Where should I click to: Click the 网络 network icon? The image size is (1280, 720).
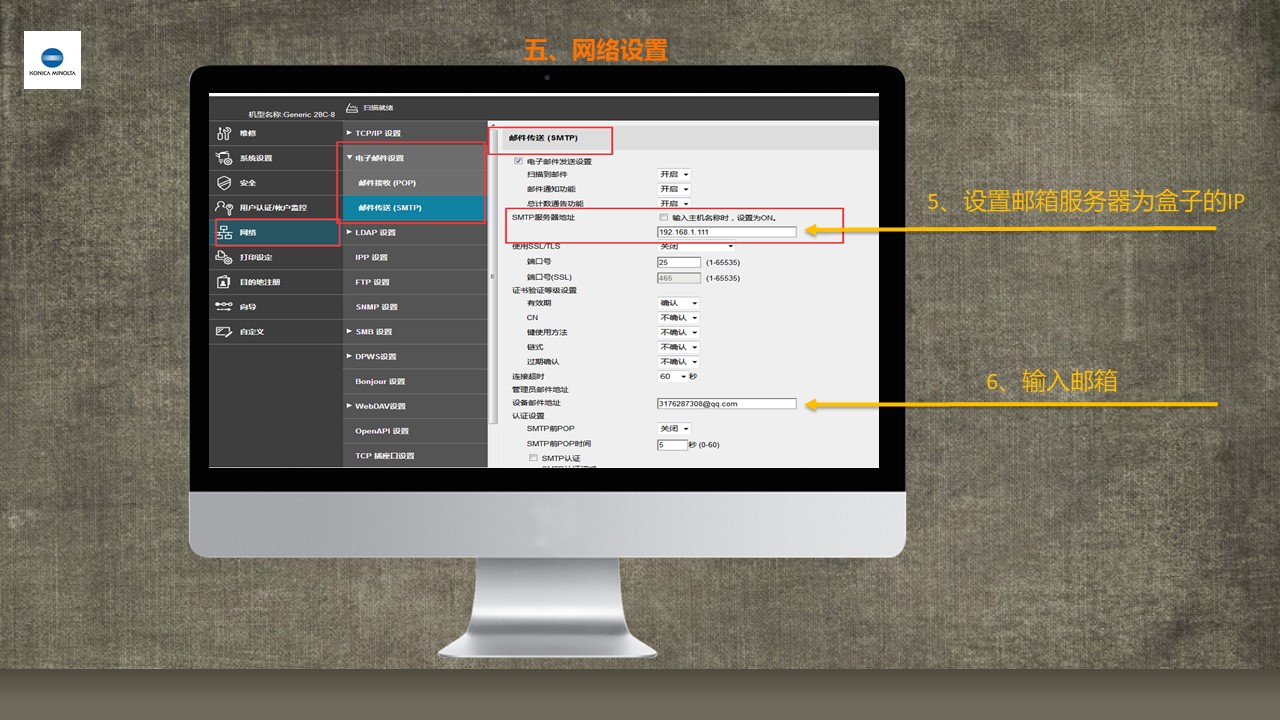pos(224,233)
